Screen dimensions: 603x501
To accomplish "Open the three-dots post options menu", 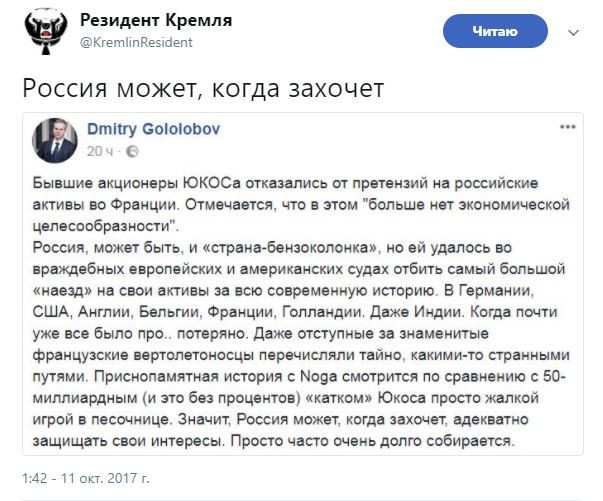I will [x=567, y=128].
